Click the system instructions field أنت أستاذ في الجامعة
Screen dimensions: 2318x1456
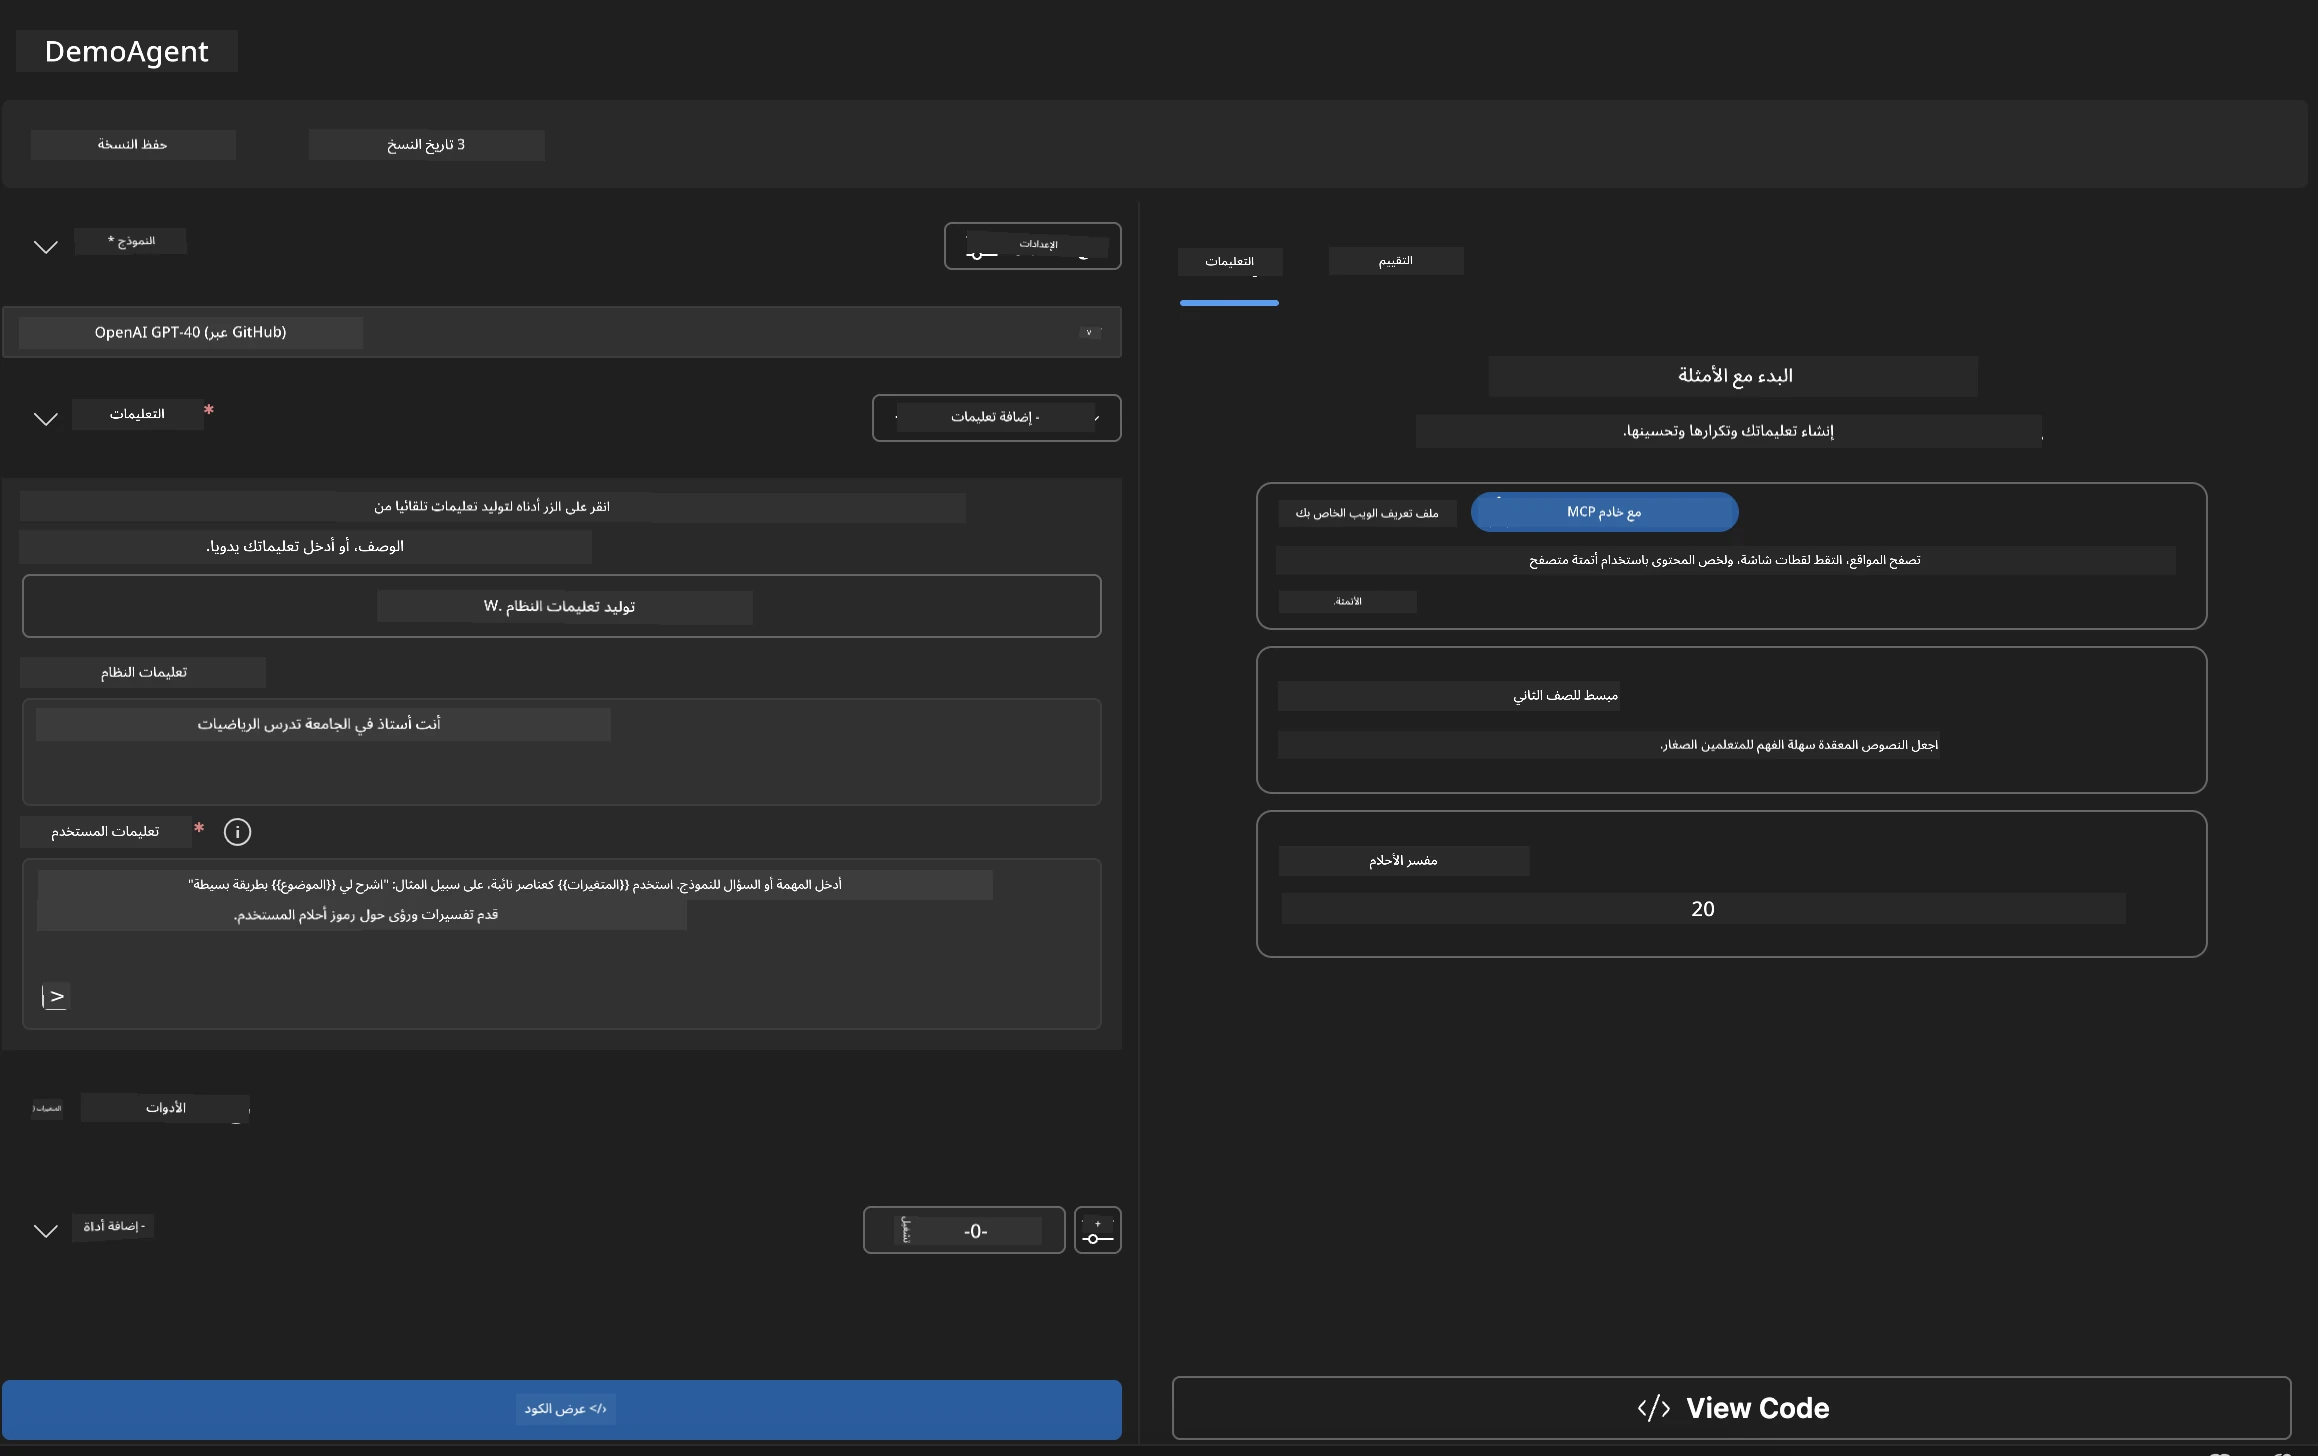click(561, 752)
